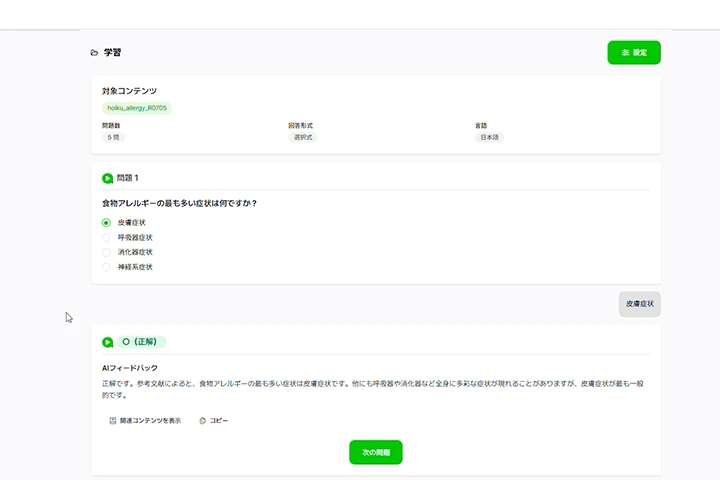The height and width of the screenshot is (480, 720).
Task: Copy the feedback with コピー link
Action: (x=214, y=421)
